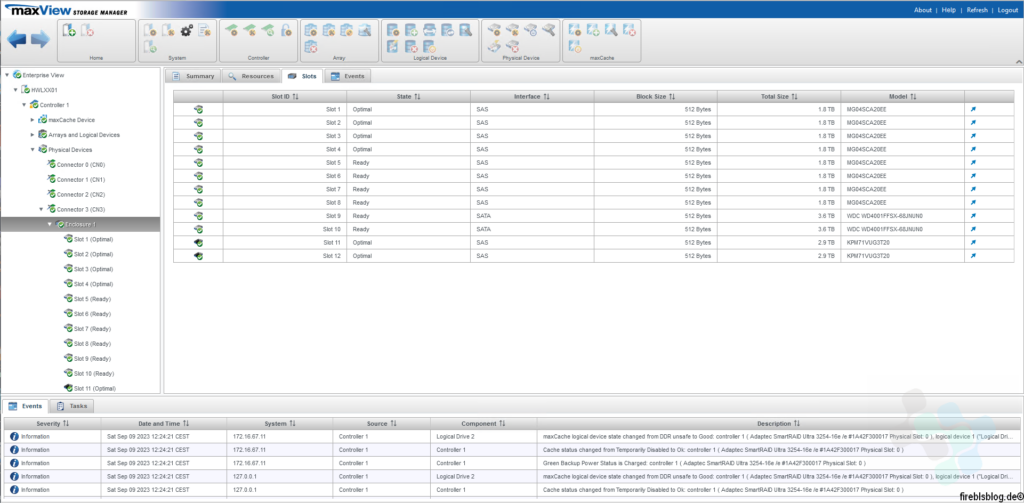Image resolution: width=1024 pixels, height=503 pixels.
Task: Click delete array icon with red X
Action: (x=312, y=46)
